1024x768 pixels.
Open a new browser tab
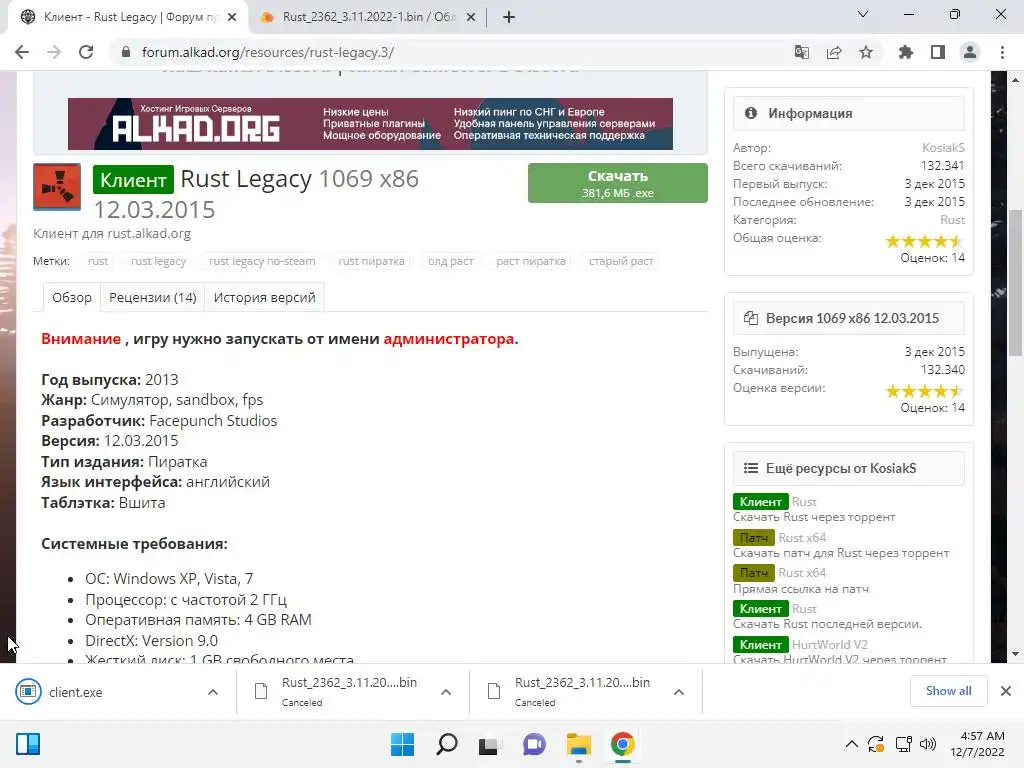coord(509,17)
